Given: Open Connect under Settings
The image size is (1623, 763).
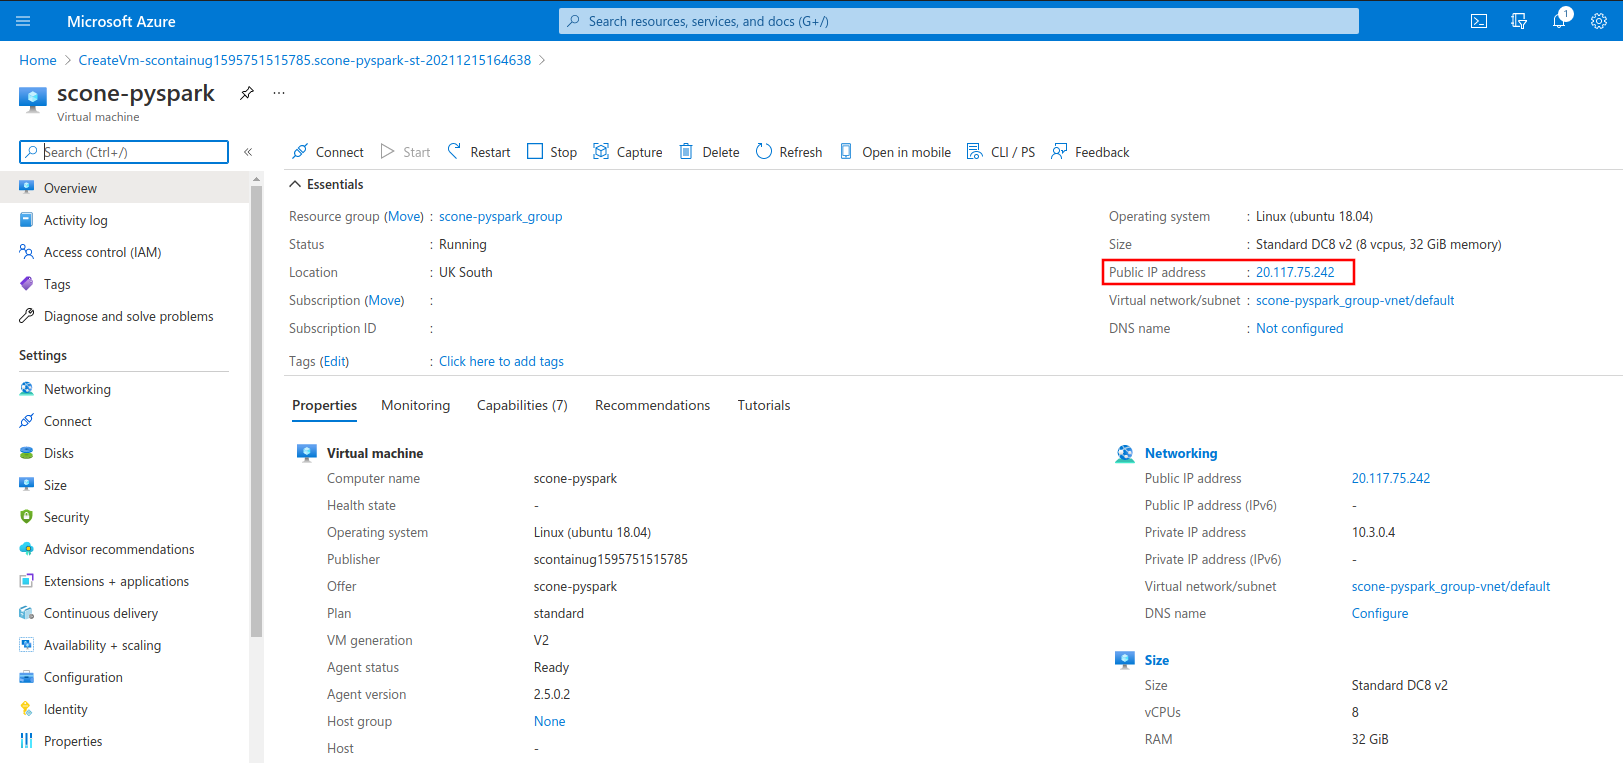Looking at the screenshot, I should 67,421.
